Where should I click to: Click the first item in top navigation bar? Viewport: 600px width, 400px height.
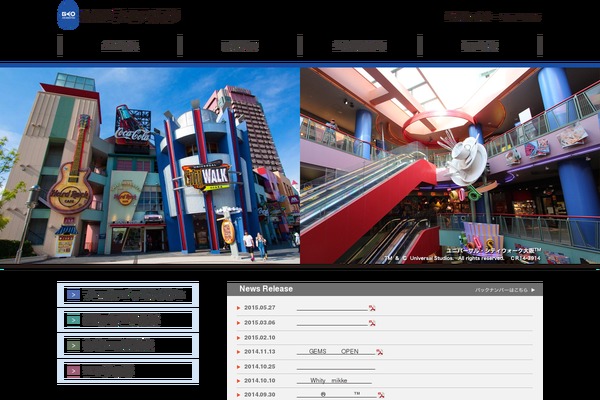[120, 46]
